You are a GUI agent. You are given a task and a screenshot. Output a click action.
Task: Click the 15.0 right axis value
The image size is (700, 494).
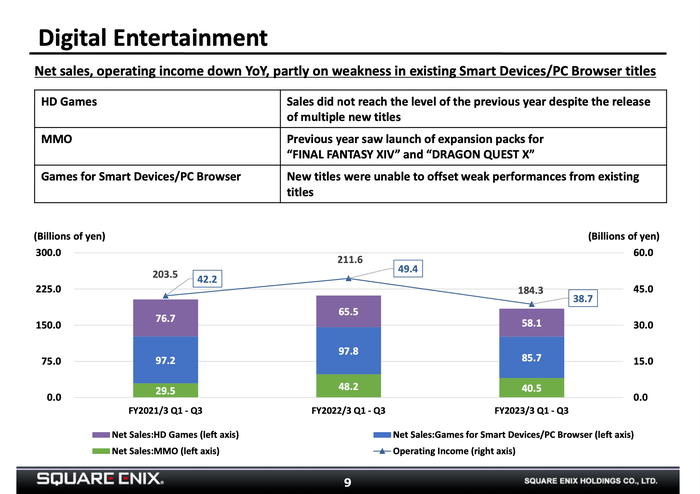[643, 361]
